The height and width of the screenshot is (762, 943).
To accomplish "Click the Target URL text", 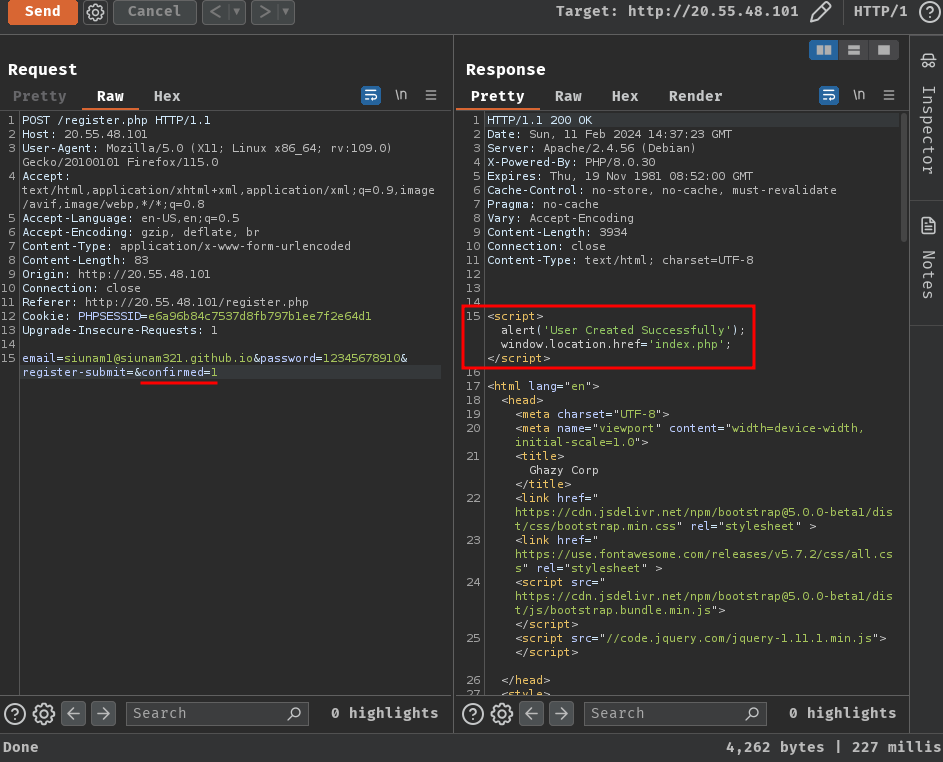I will 713,11.
